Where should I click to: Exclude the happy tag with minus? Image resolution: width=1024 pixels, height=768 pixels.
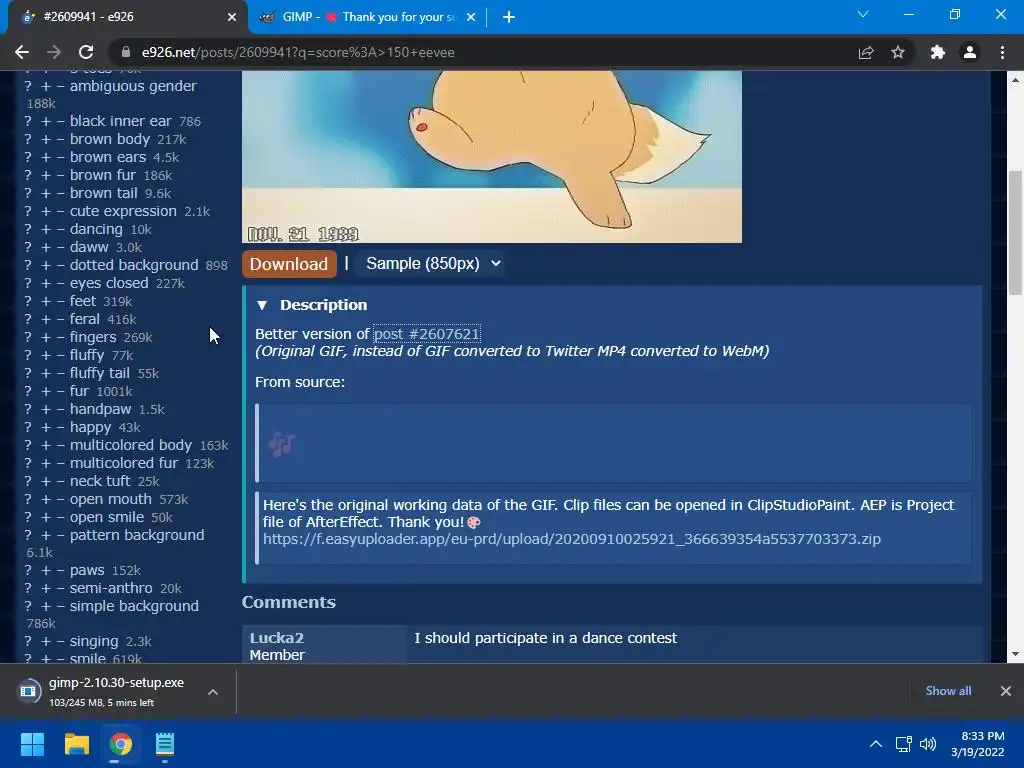click(x=60, y=427)
